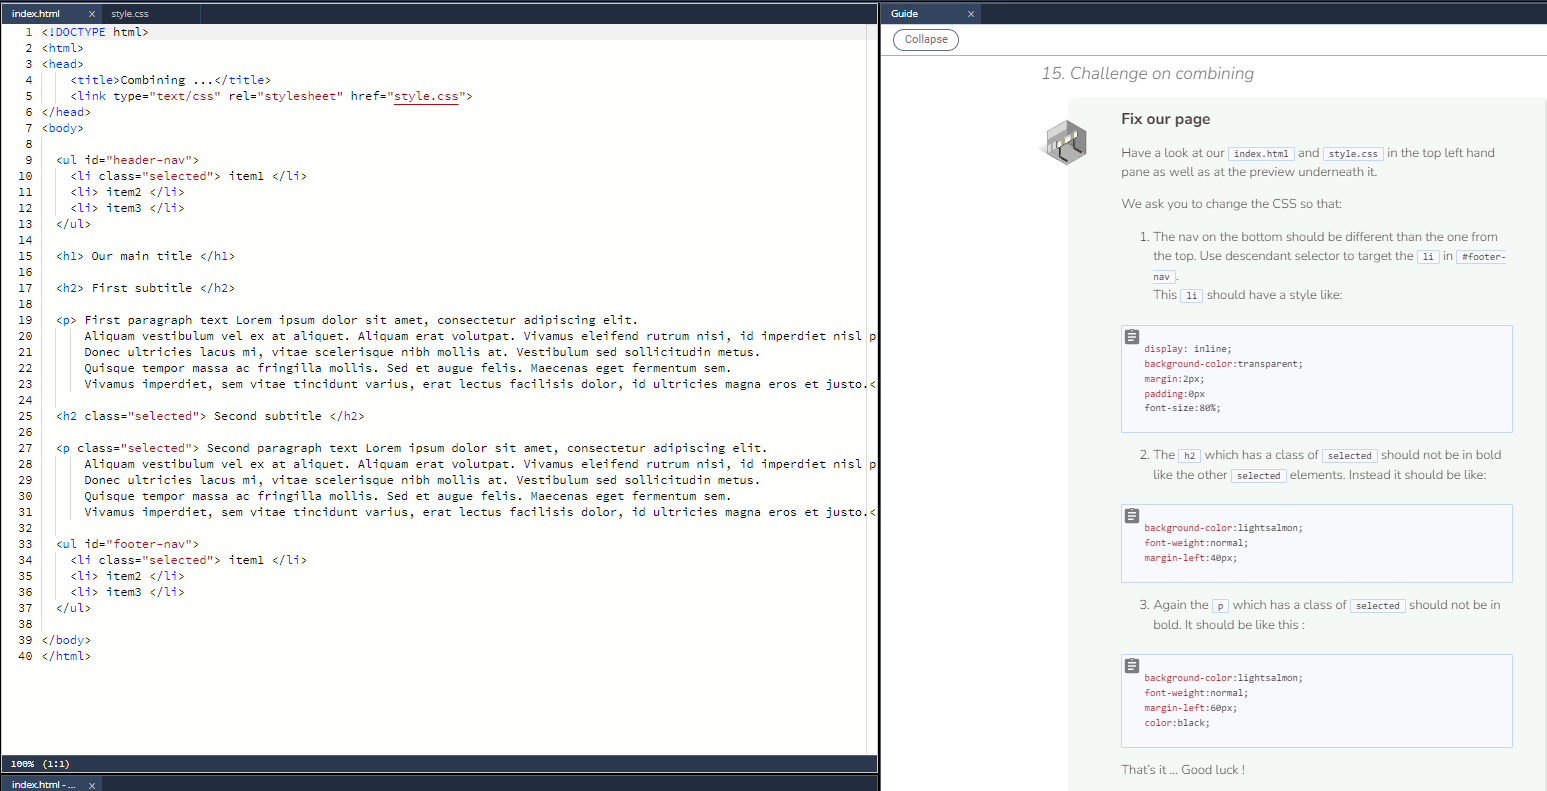Click the underlined style.css href link

426,95
